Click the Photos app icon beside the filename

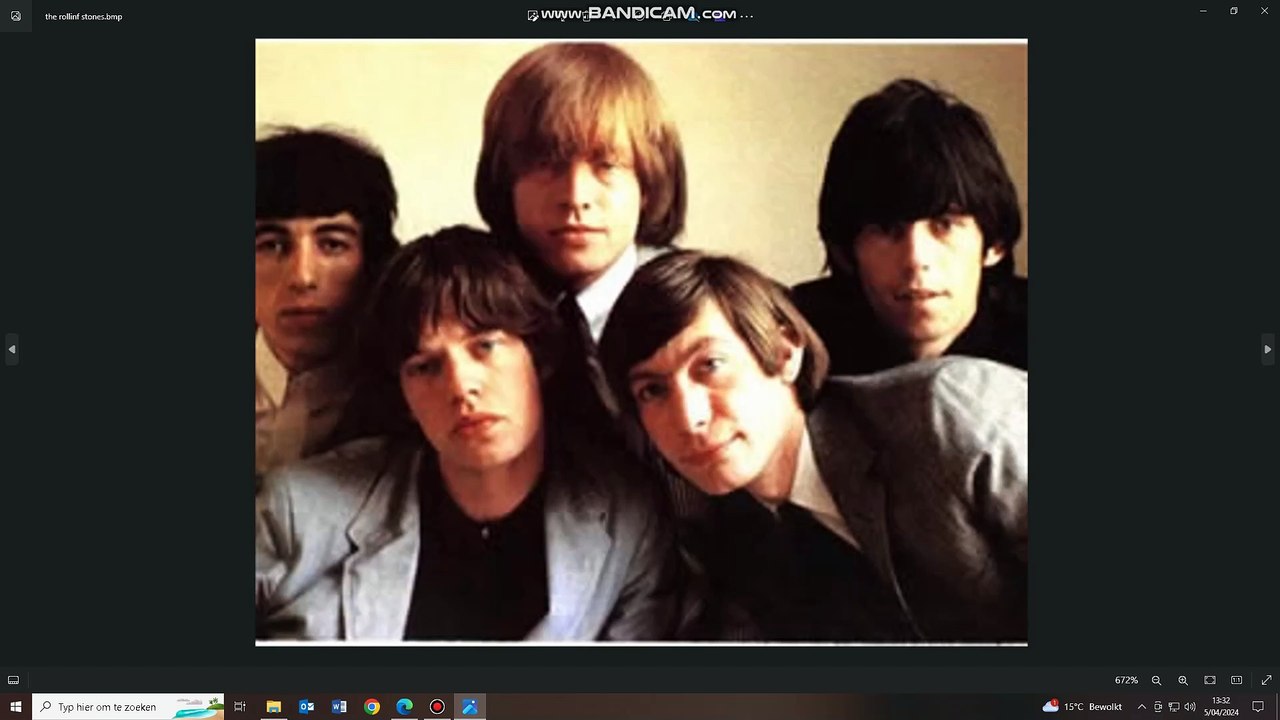coord(16,16)
